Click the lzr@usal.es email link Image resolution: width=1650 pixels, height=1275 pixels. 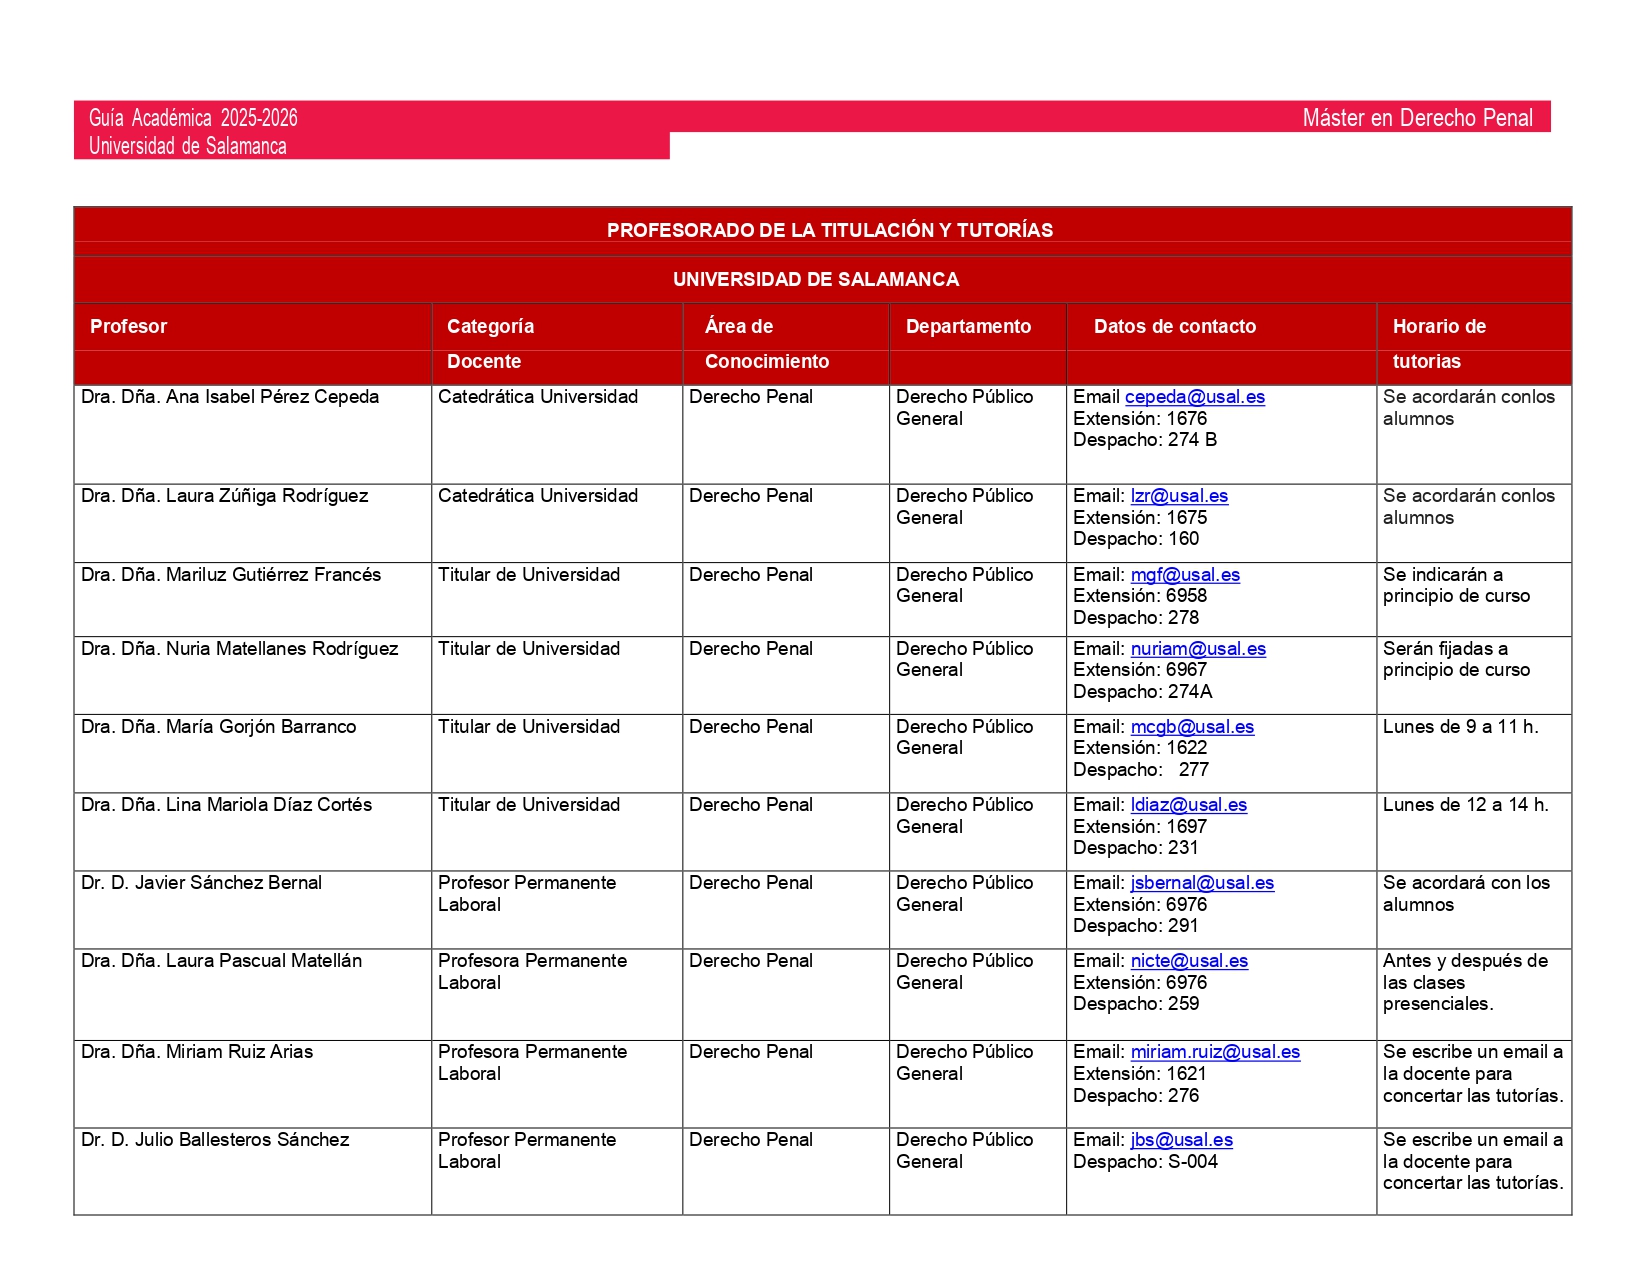(1179, 496)
